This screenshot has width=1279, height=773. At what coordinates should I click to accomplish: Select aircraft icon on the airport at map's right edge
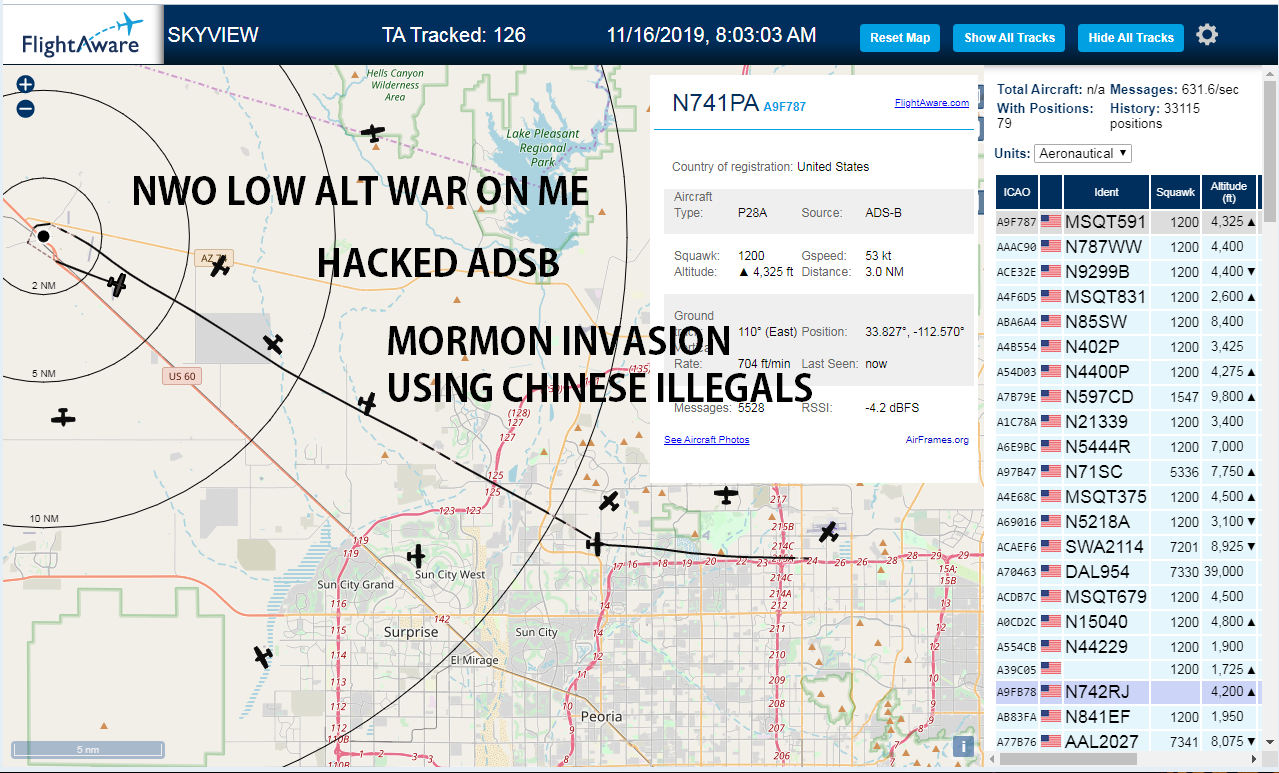pos(828,532)
